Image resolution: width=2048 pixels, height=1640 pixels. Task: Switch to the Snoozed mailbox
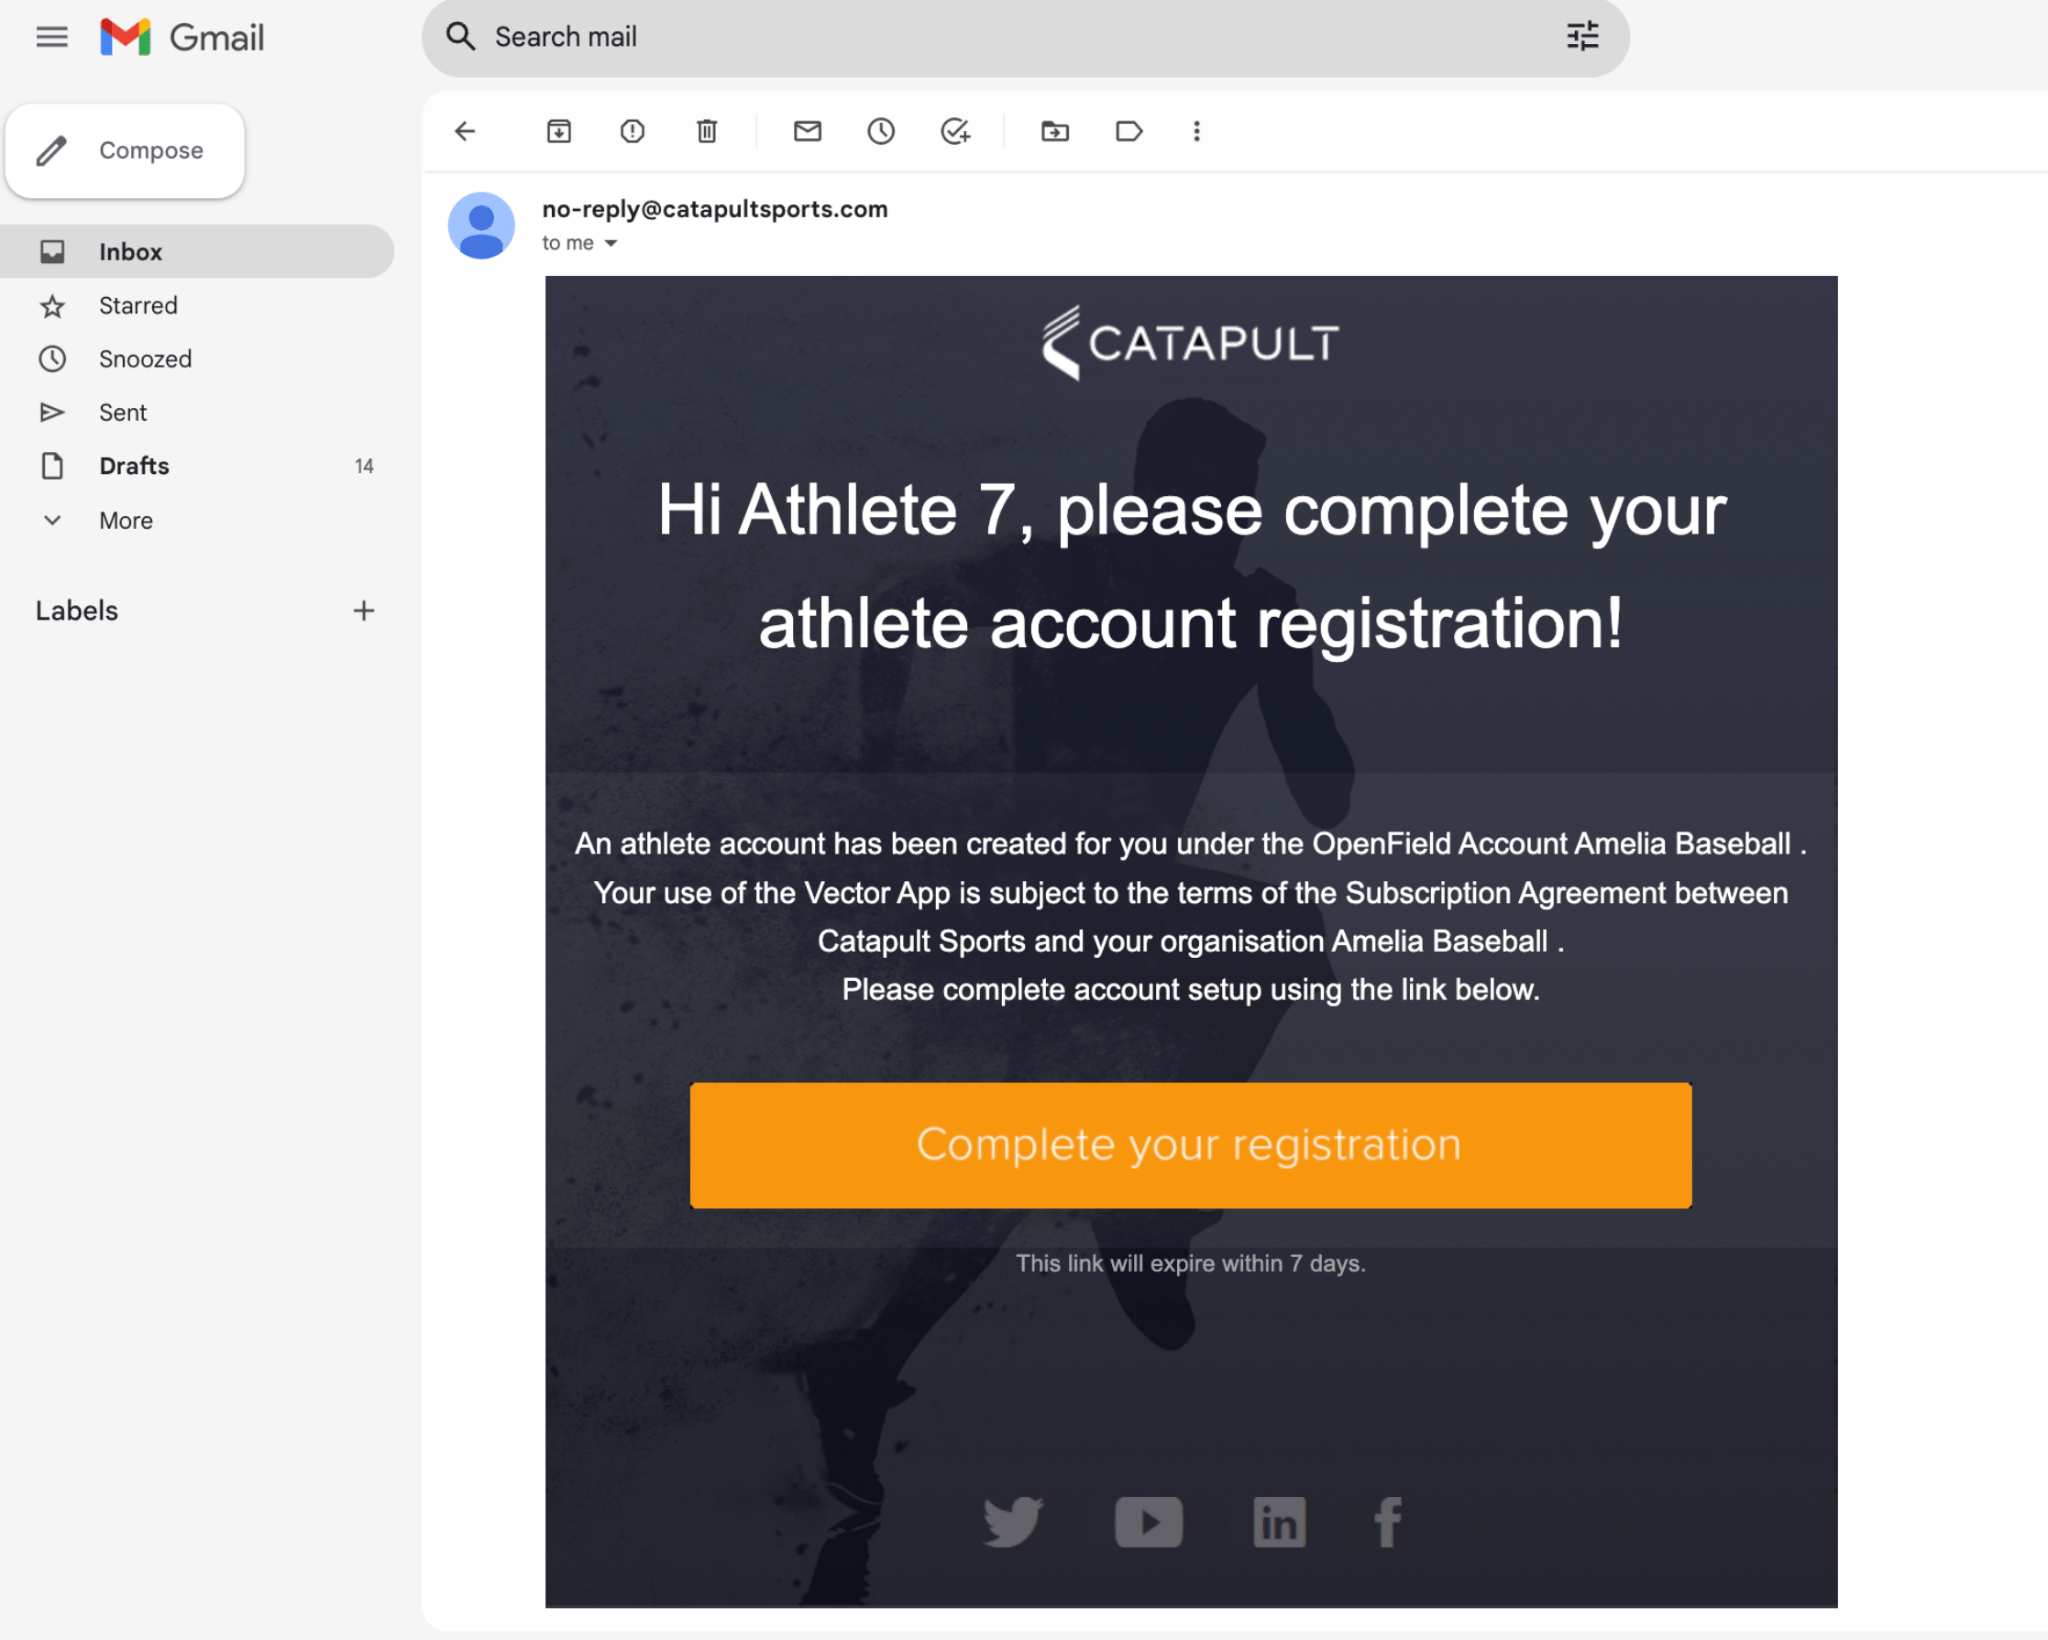tap(145, 358)
